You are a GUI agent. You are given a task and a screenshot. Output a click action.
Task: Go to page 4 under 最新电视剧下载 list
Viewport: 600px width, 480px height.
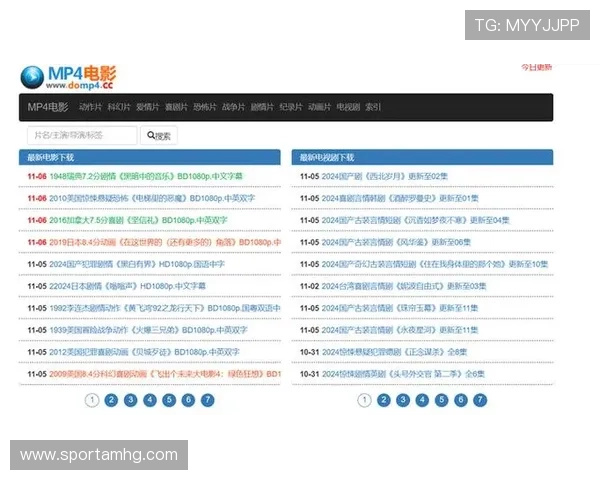click(422, 400)
